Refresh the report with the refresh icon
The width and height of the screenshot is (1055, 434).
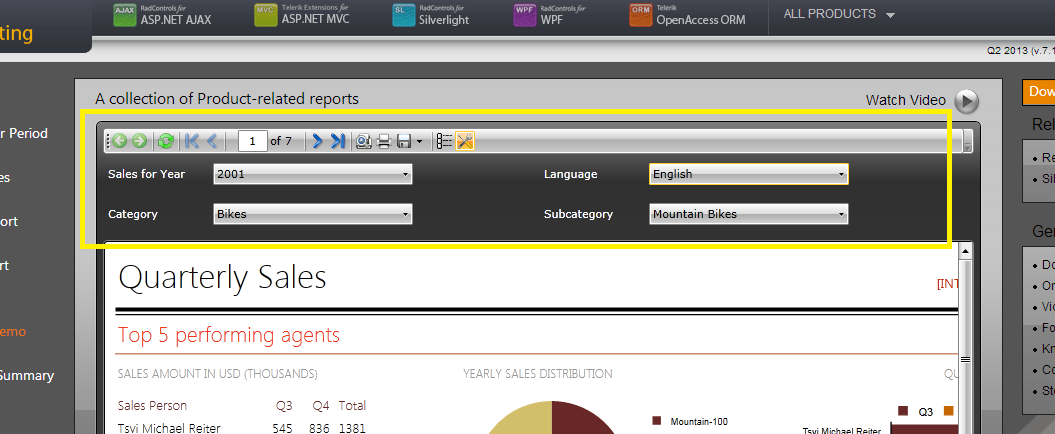pyautogui.click(x=166, y=141)
